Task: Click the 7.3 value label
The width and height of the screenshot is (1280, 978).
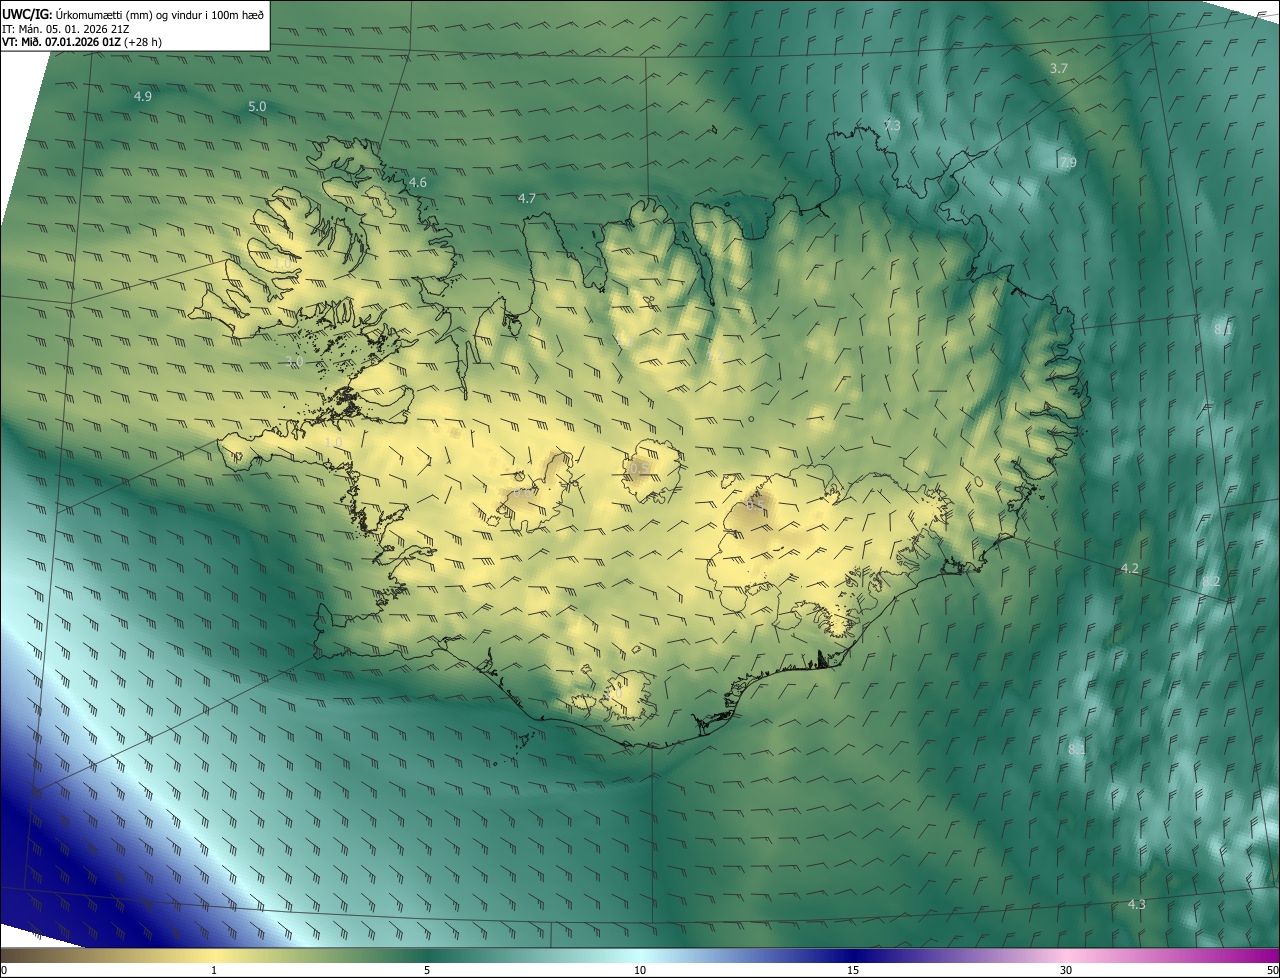Action: (x=892, y=125)
